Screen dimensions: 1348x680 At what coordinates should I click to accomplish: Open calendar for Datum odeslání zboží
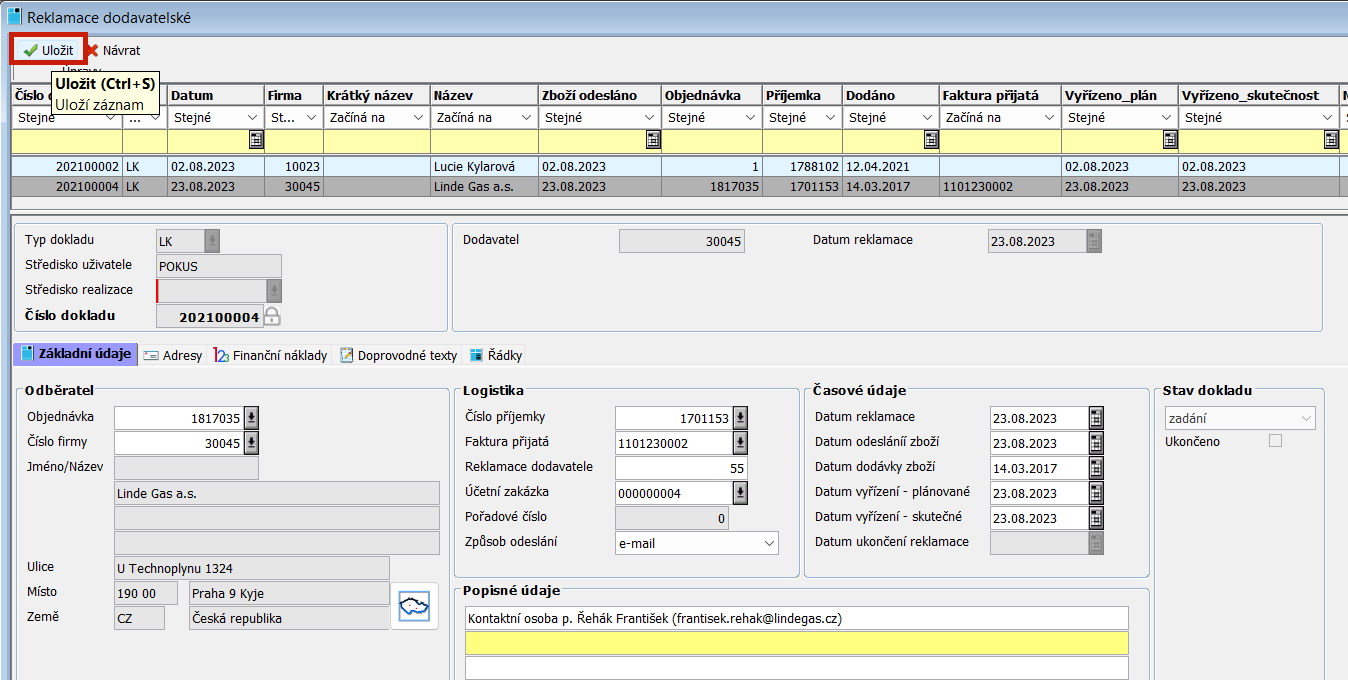[1095, 443]
